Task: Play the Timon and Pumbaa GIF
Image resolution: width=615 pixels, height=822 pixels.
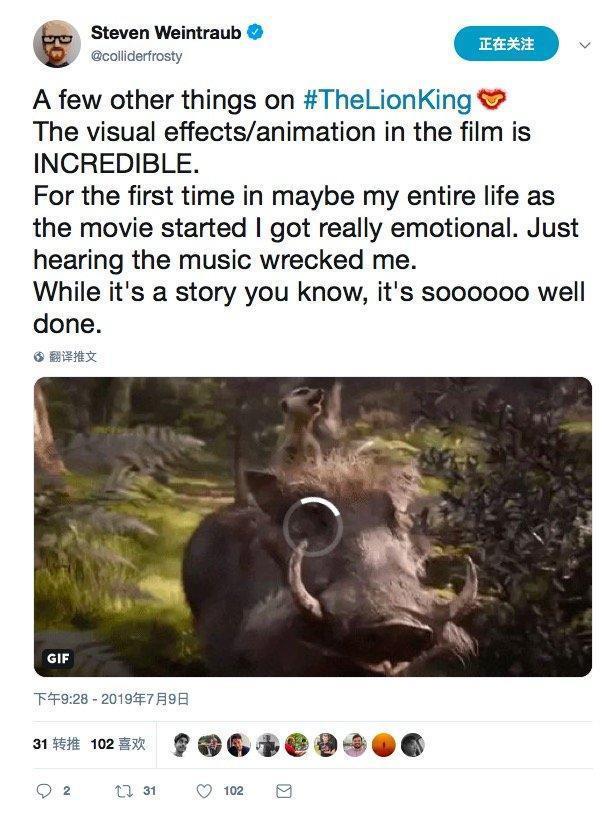Action: tap(312, 526)
